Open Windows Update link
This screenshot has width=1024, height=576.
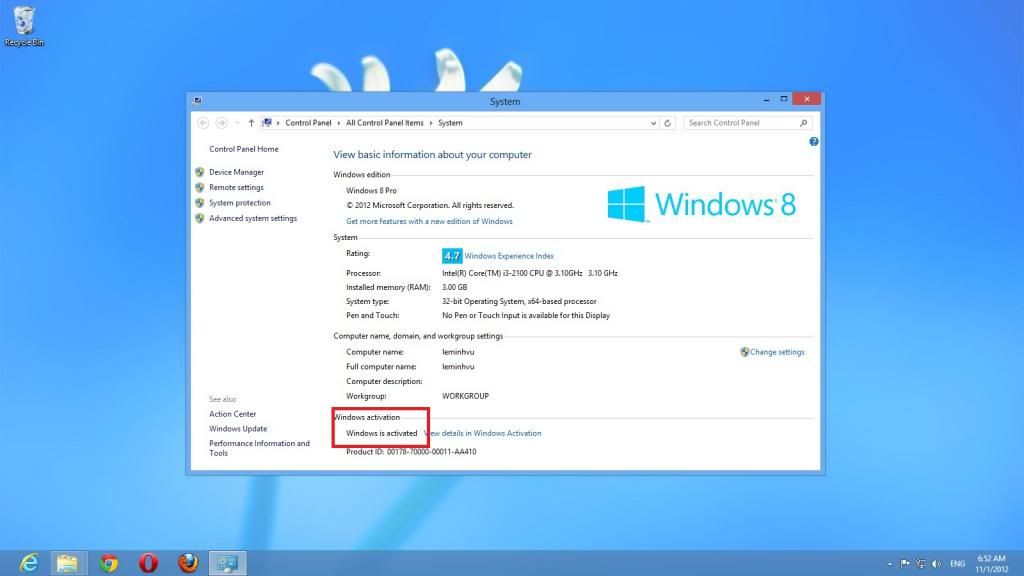[x=238, y=428]
